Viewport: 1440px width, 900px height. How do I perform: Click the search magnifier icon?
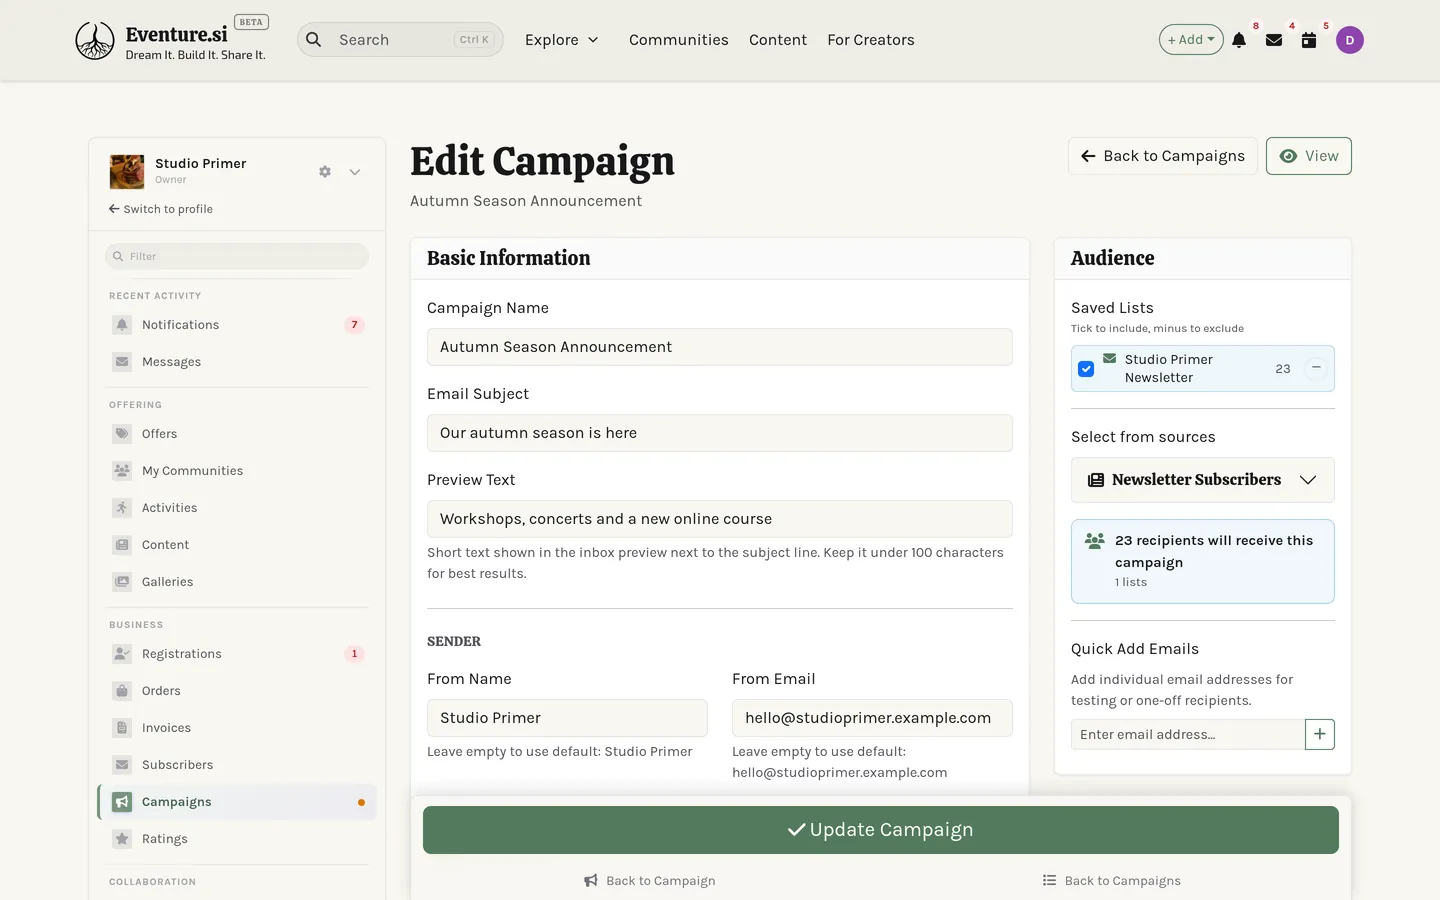(314, 40)
